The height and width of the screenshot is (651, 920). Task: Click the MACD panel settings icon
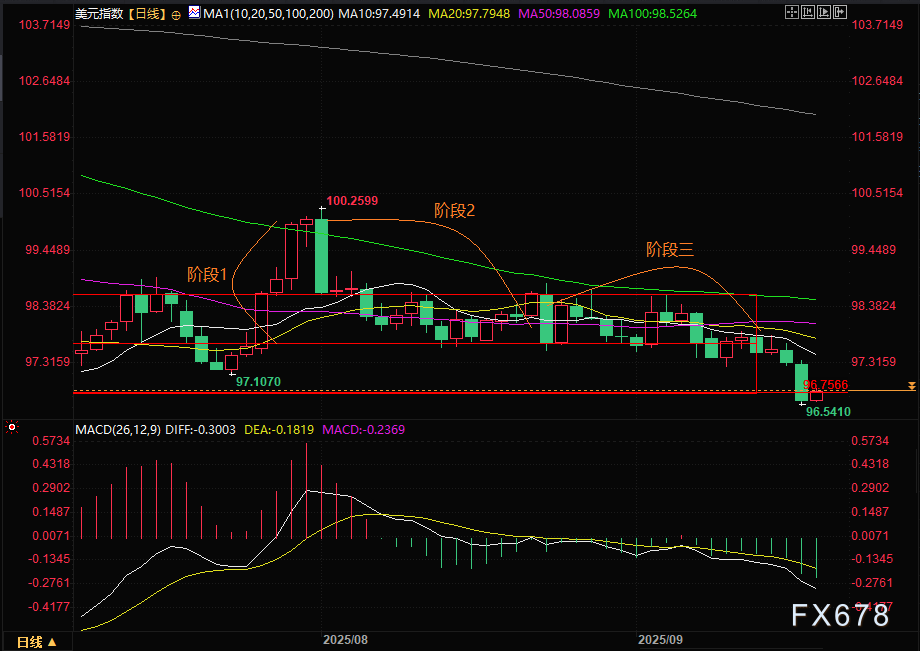[x=12, y=428]
